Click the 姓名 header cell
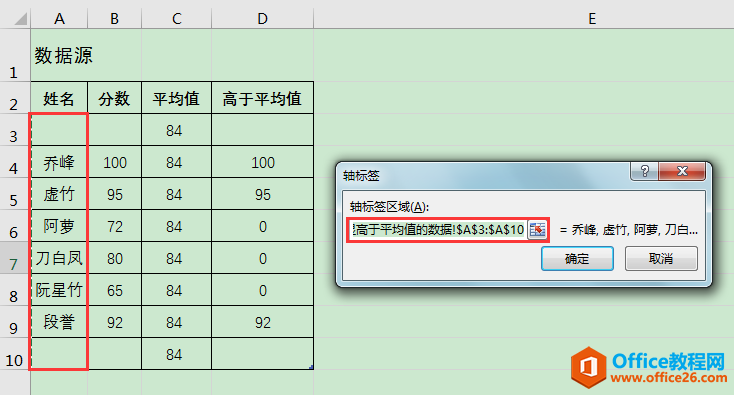 59,98
